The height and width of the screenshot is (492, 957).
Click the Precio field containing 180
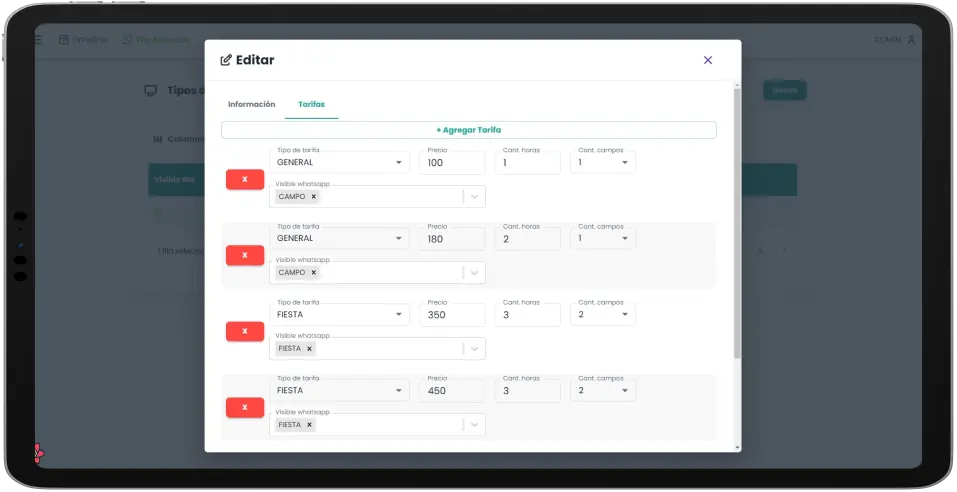pos(451,238)
